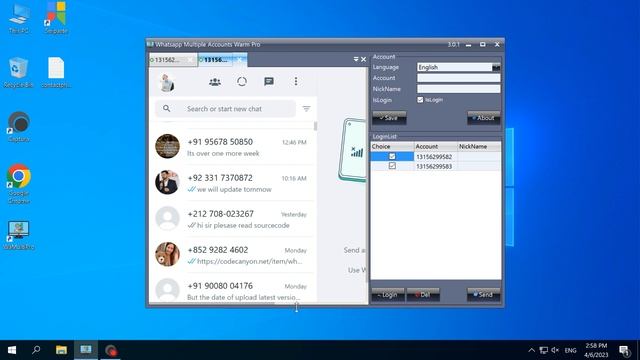This screenshot has height=360, width=640.
Task: Open chat with +91 95678 50850
Action: pos(232,147)
